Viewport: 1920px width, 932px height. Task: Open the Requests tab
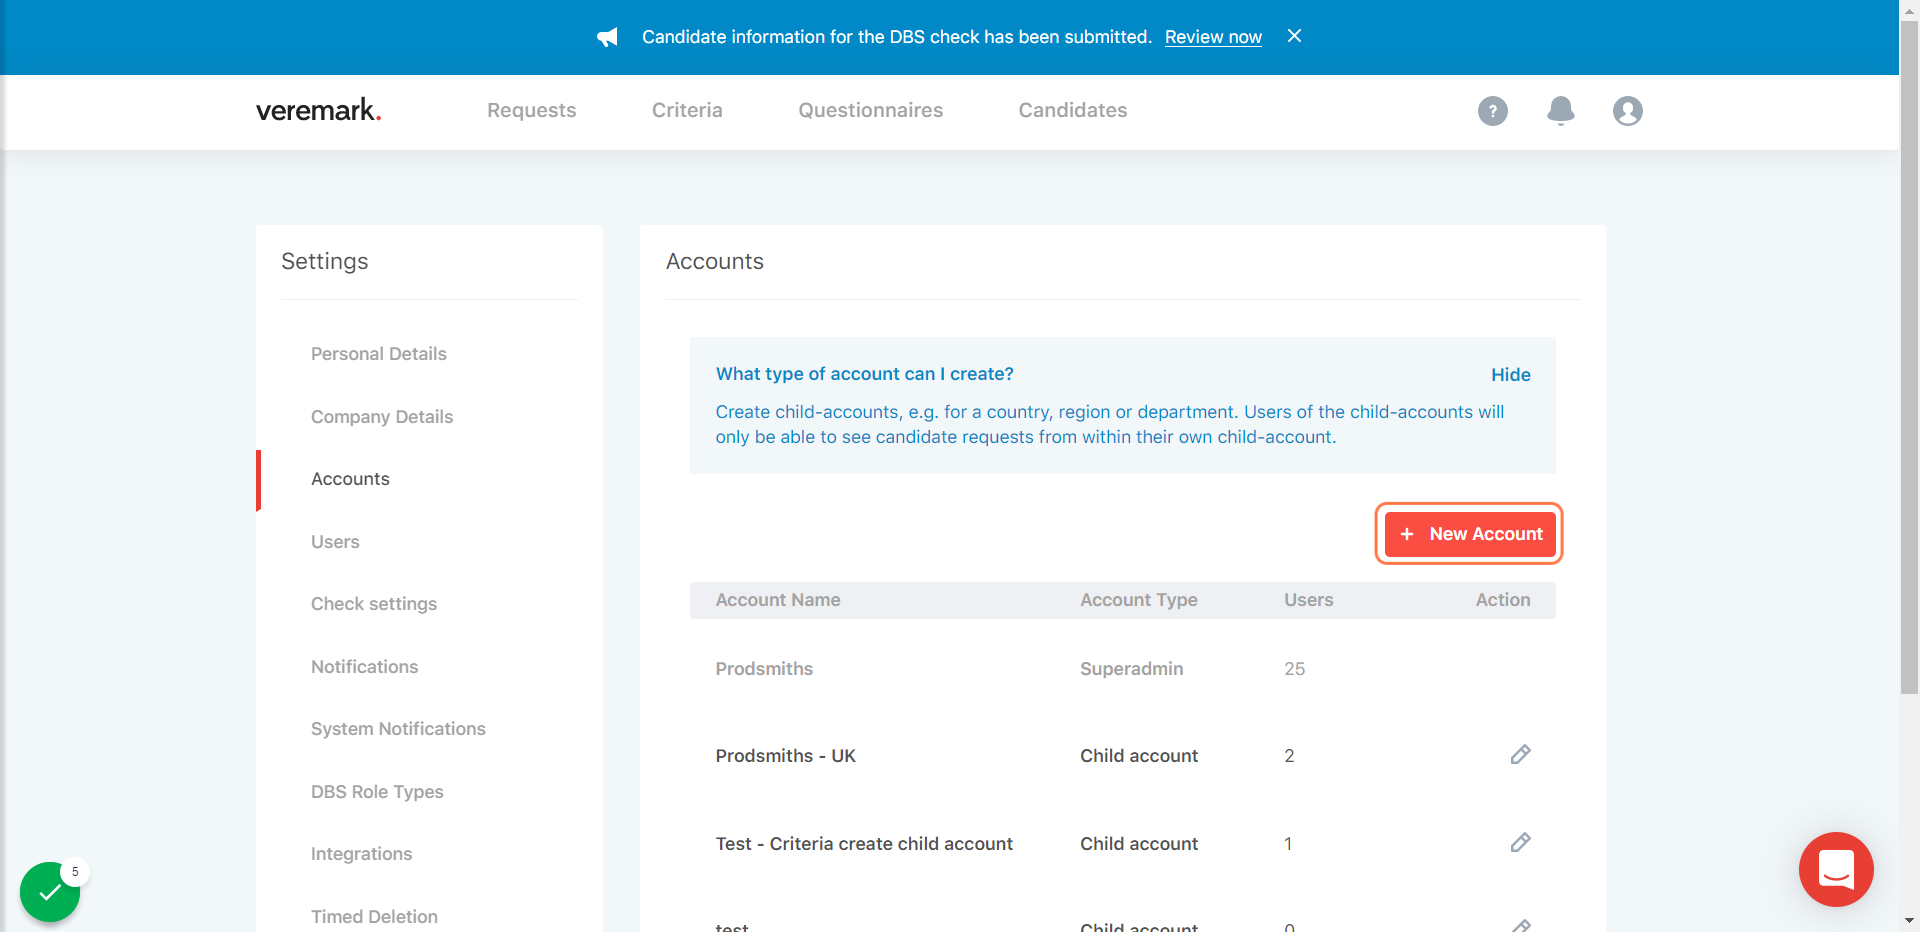[531, 111]
